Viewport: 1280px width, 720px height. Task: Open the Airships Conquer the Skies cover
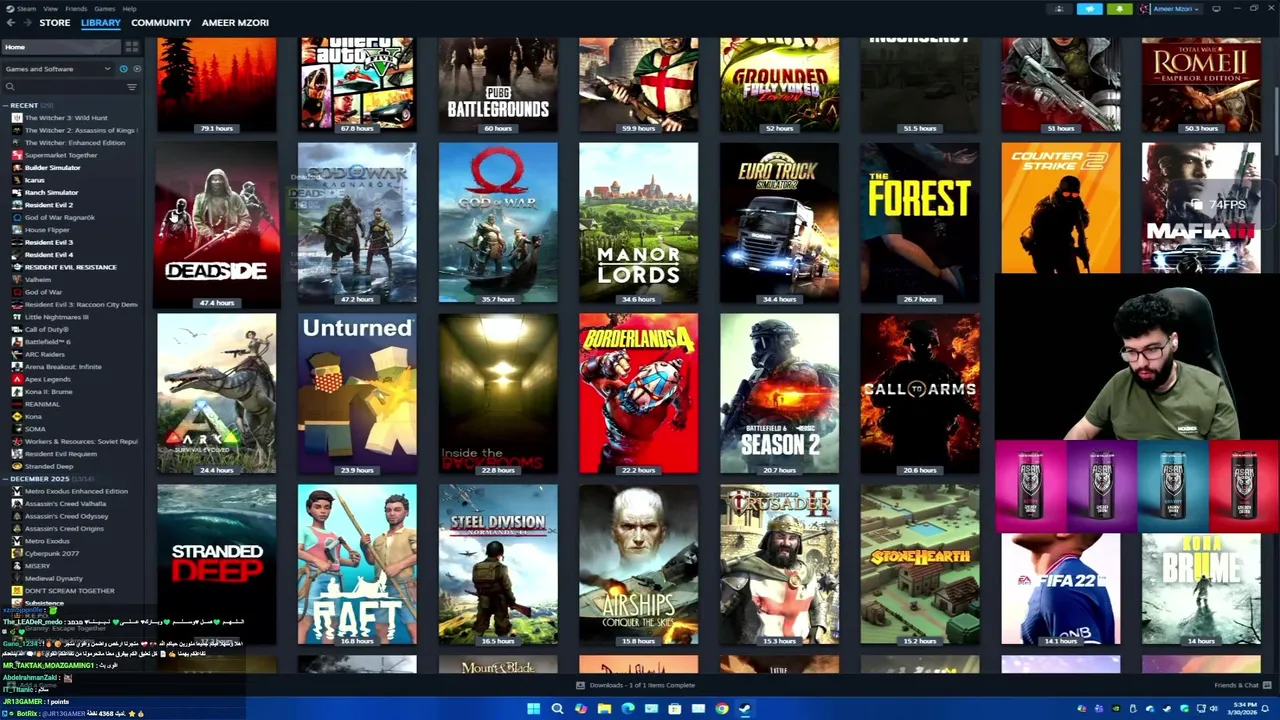pos(638,564)
